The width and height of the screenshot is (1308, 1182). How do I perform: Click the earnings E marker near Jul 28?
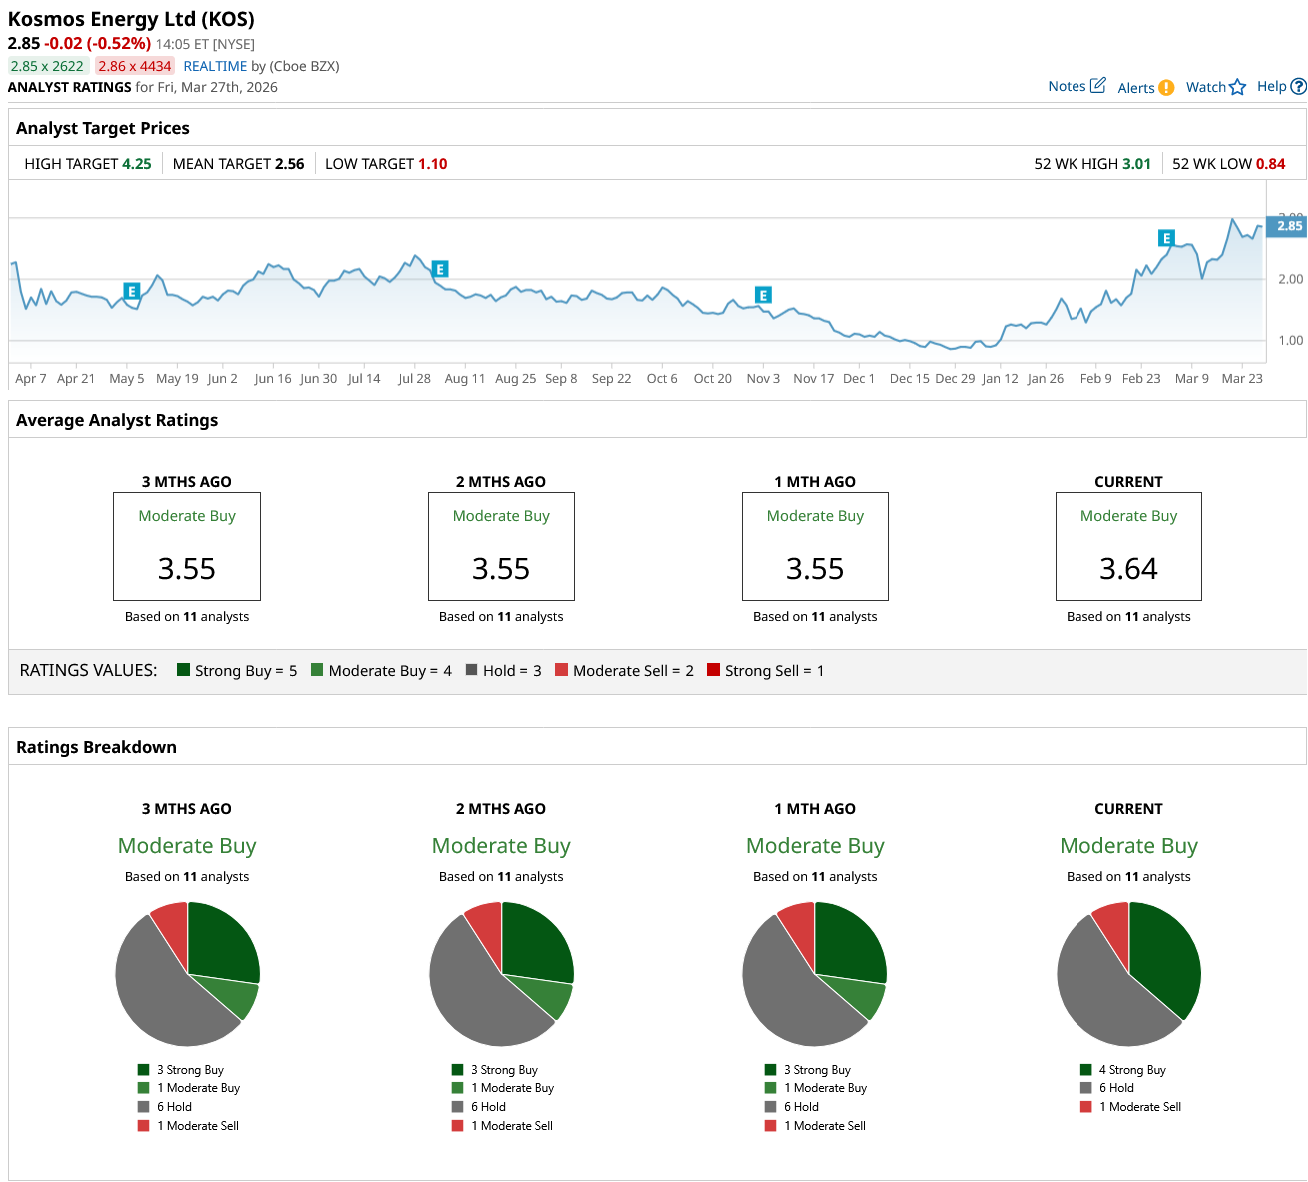click(439, 269)
